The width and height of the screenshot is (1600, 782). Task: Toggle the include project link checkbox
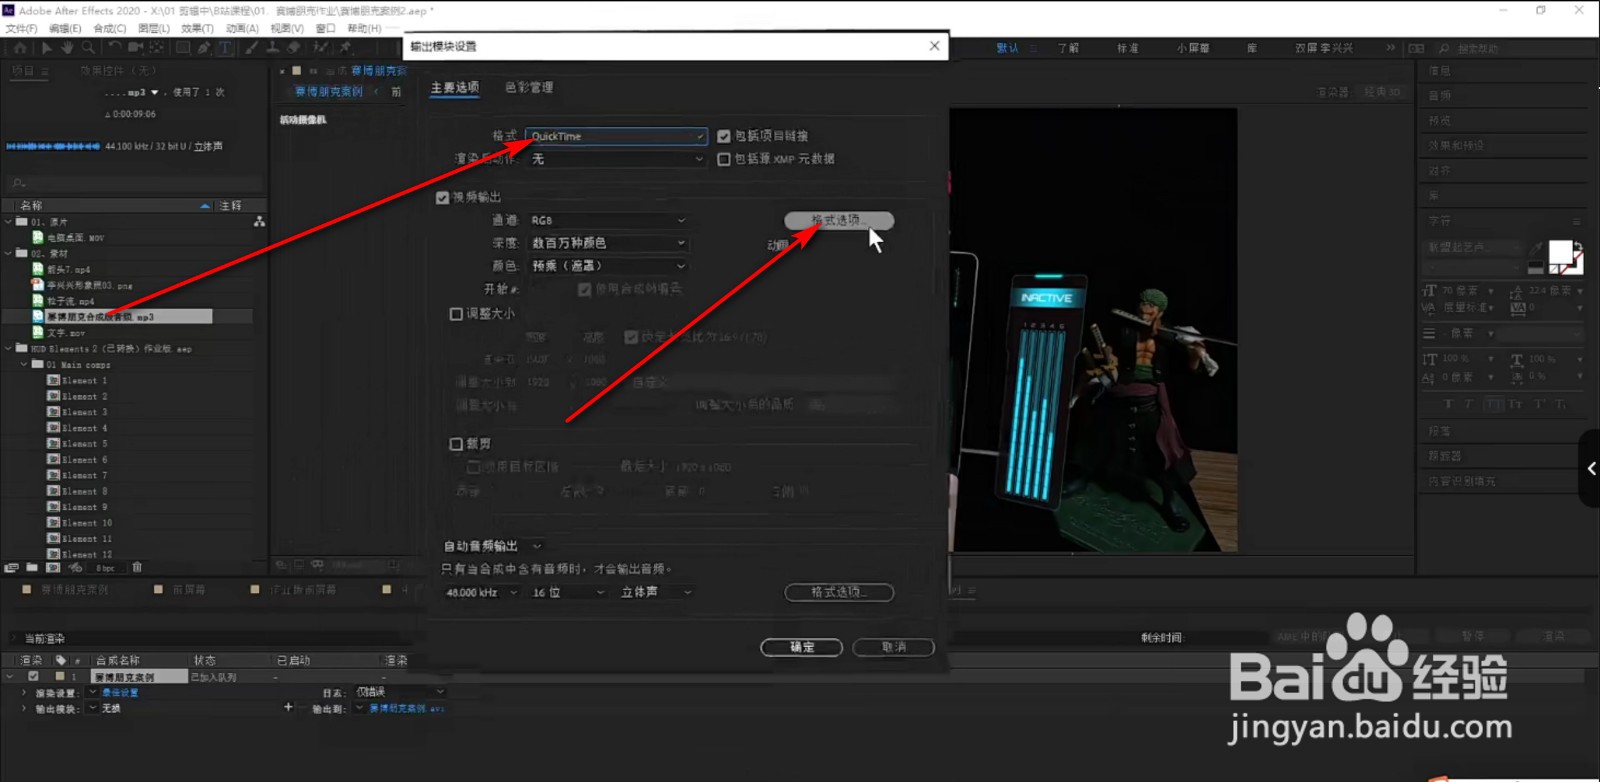724,136
